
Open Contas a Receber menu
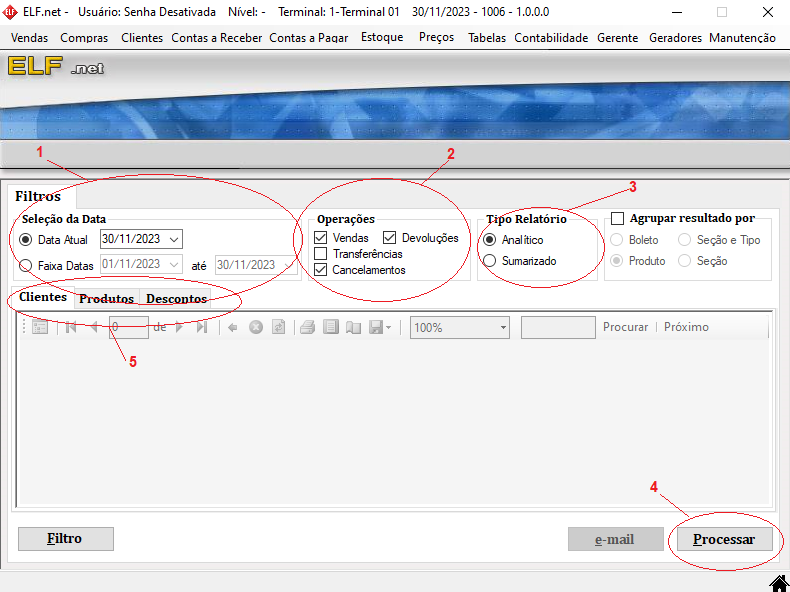click(217, 38)
